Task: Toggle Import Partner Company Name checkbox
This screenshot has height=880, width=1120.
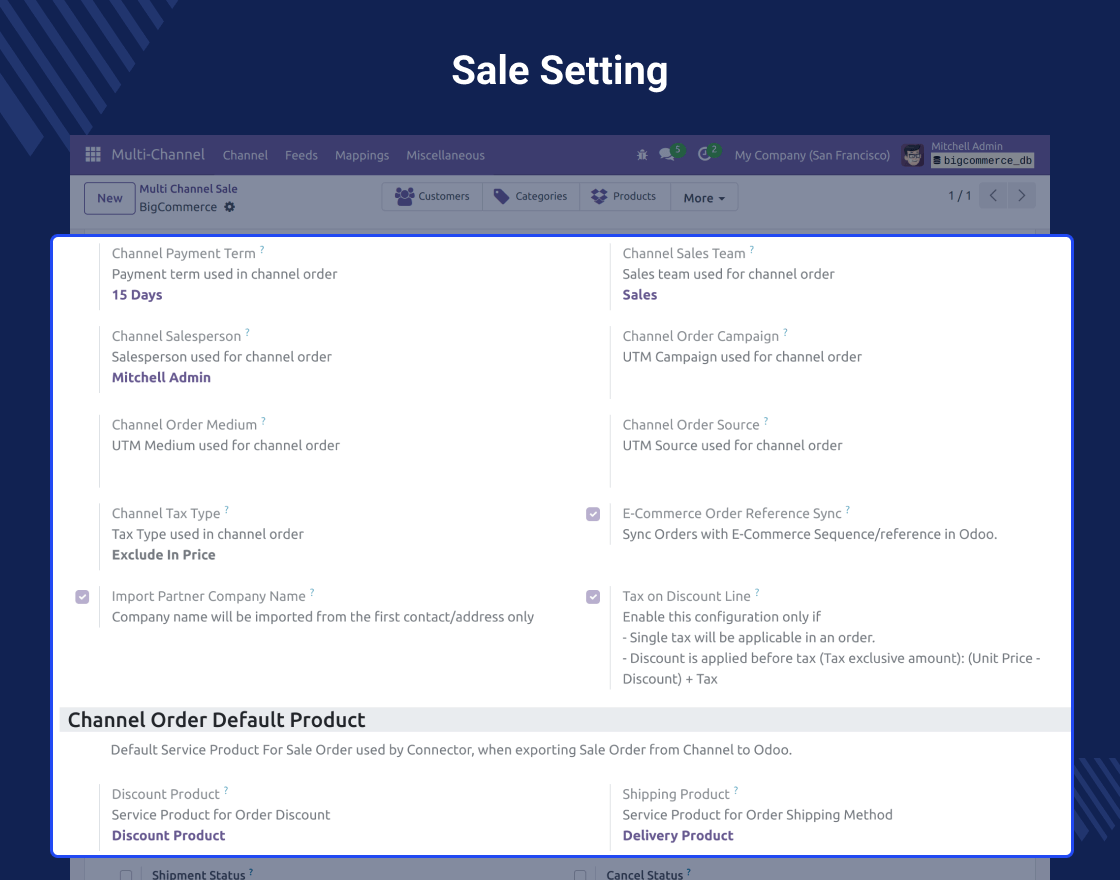Action: [x=82, y=597]
